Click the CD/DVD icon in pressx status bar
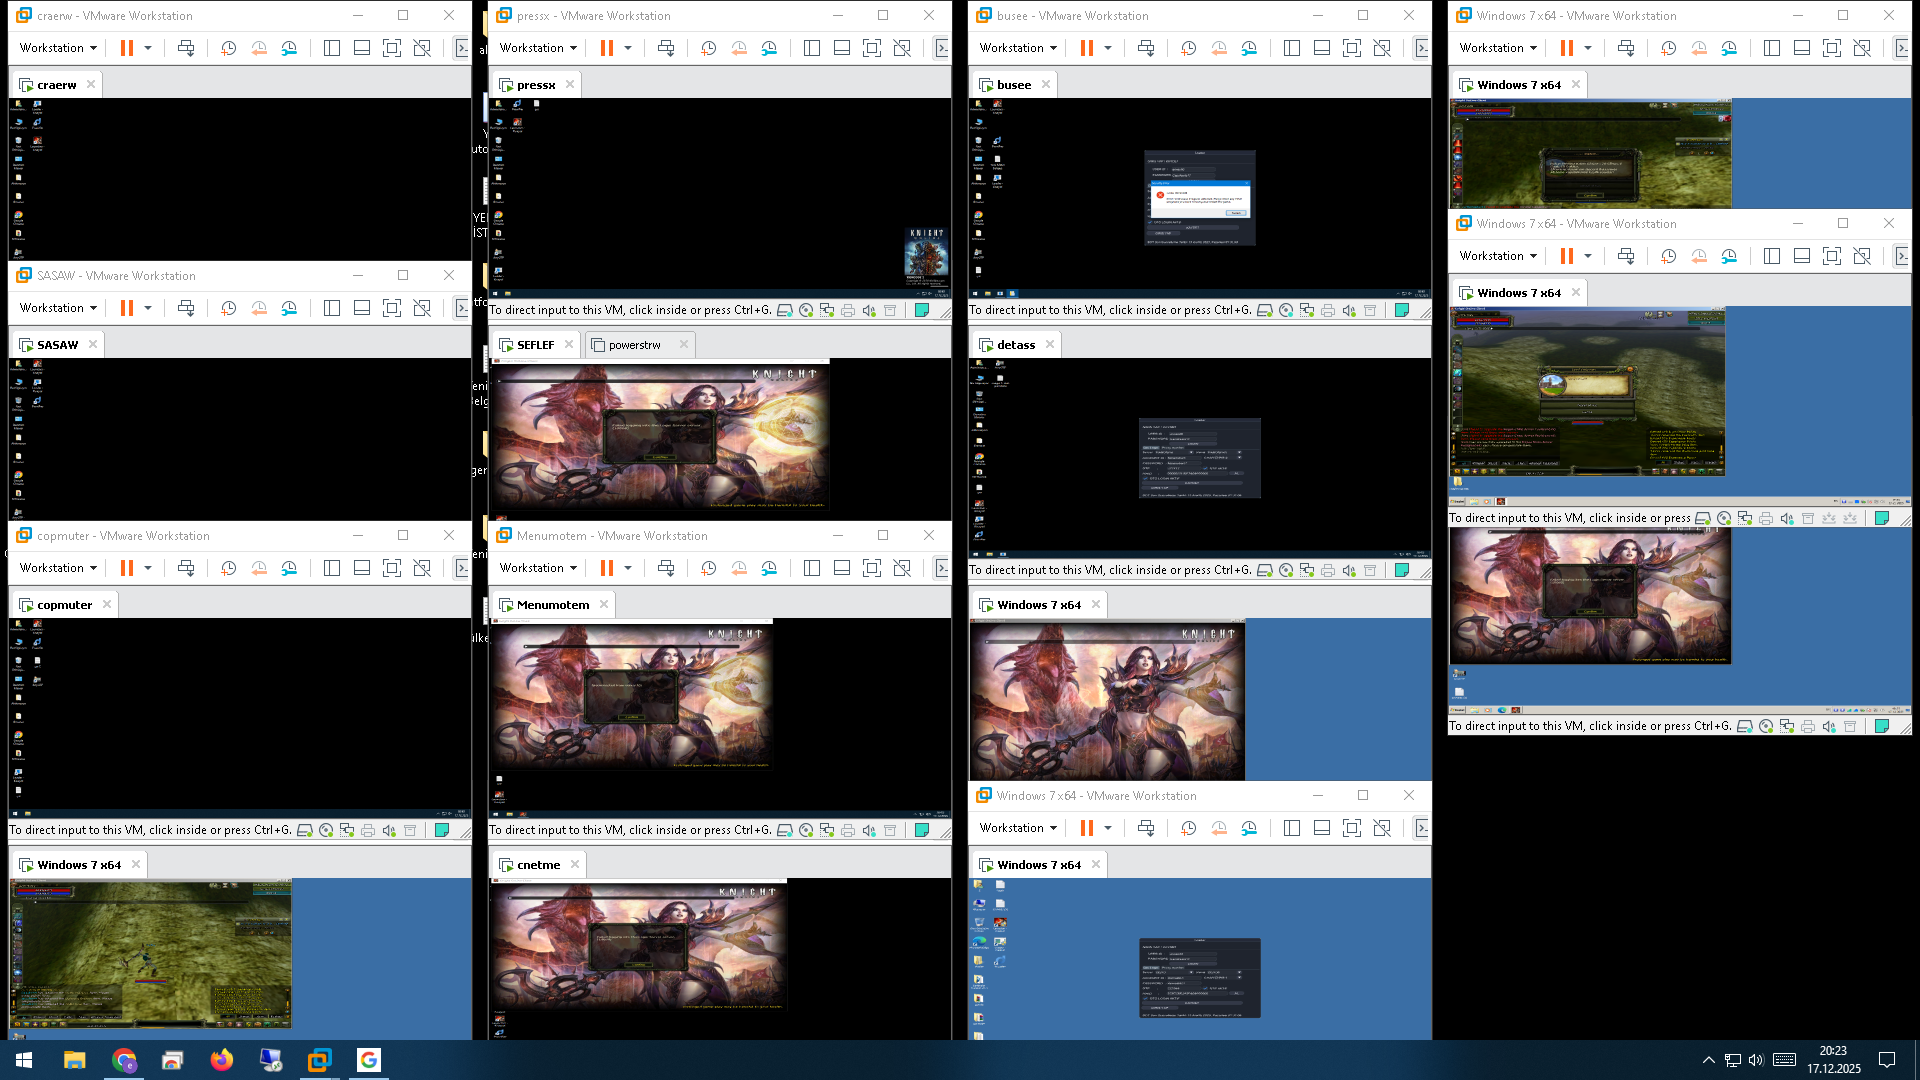Viewport: 1920px width, 1080px height. coord(806,311)
